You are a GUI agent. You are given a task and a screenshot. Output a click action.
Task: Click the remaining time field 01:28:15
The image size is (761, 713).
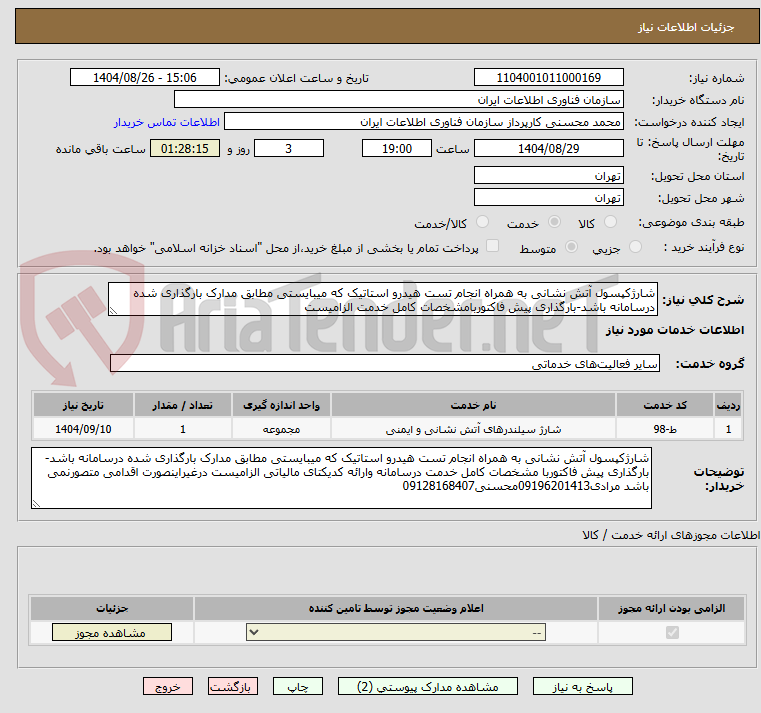[185, 149]
